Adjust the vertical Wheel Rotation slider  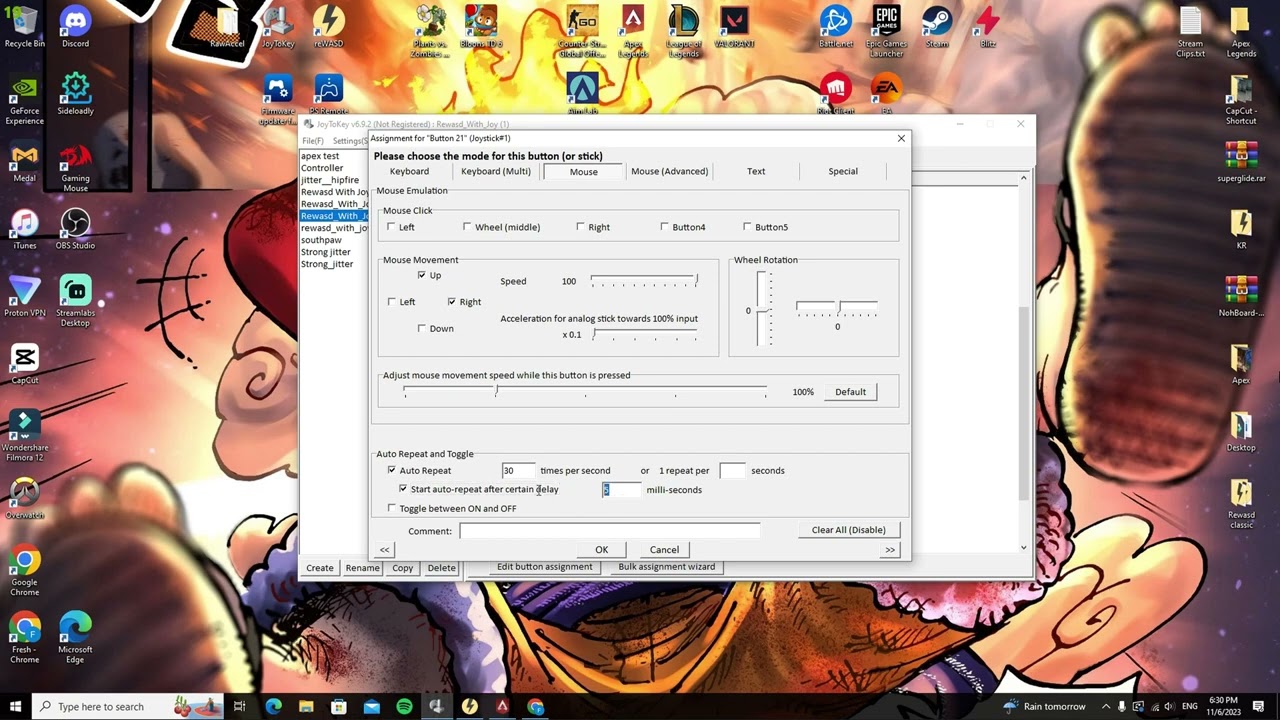tap(764, 309)
